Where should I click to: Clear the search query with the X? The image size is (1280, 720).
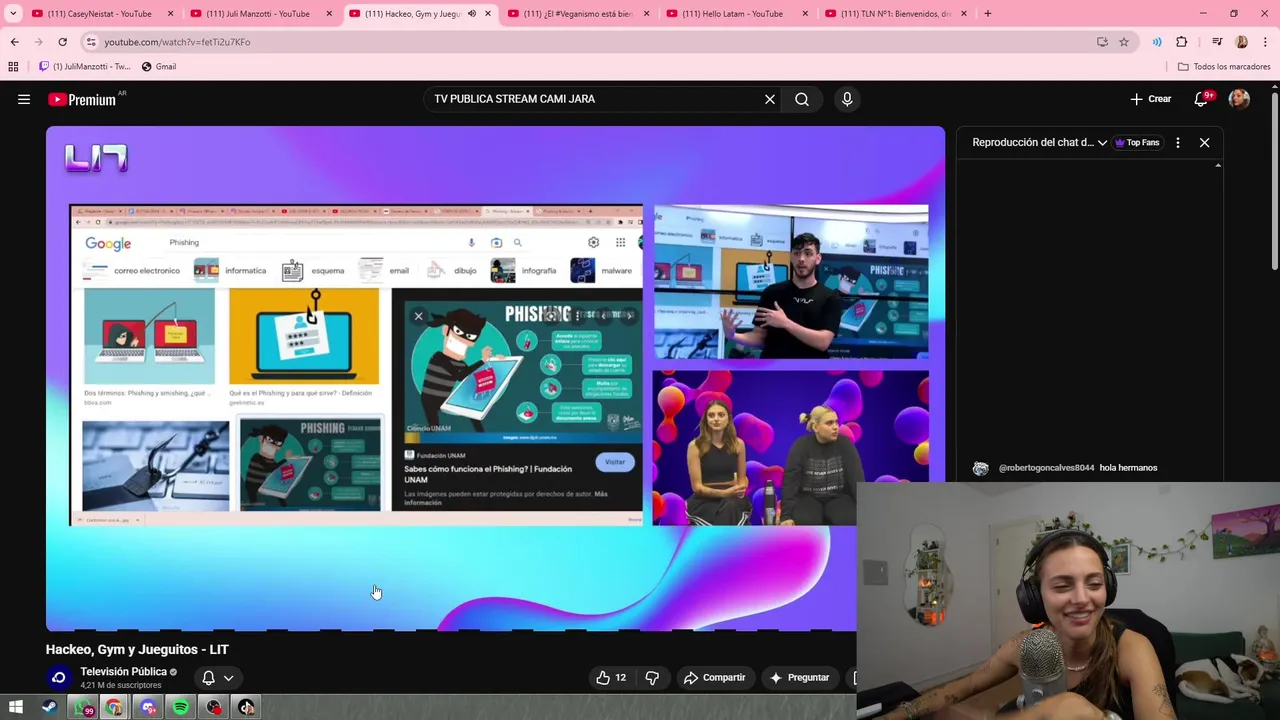pos(770,99)
